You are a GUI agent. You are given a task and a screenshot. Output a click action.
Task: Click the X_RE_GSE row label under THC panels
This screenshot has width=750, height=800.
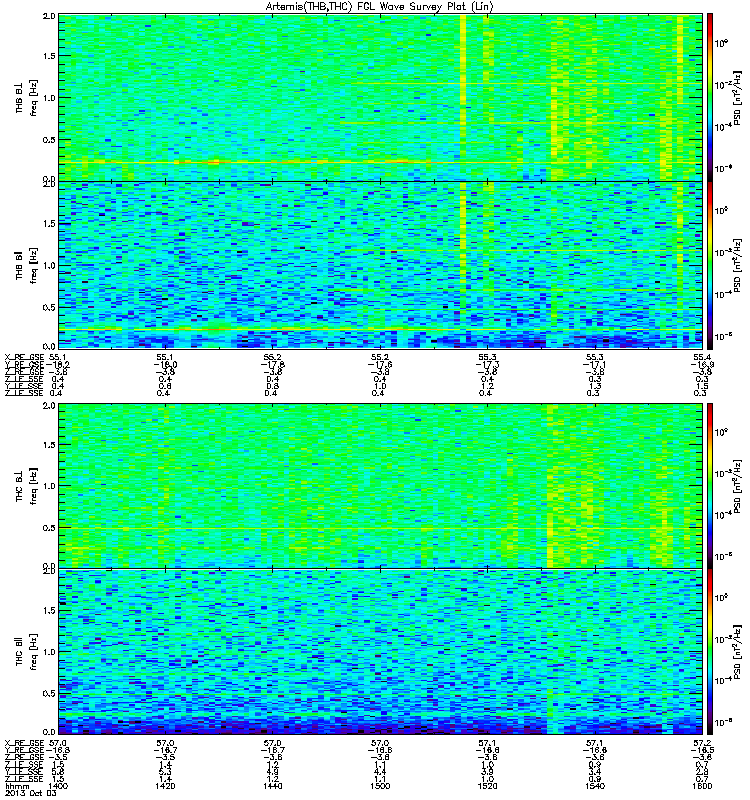pyautogui.click(x=24, y=743)
